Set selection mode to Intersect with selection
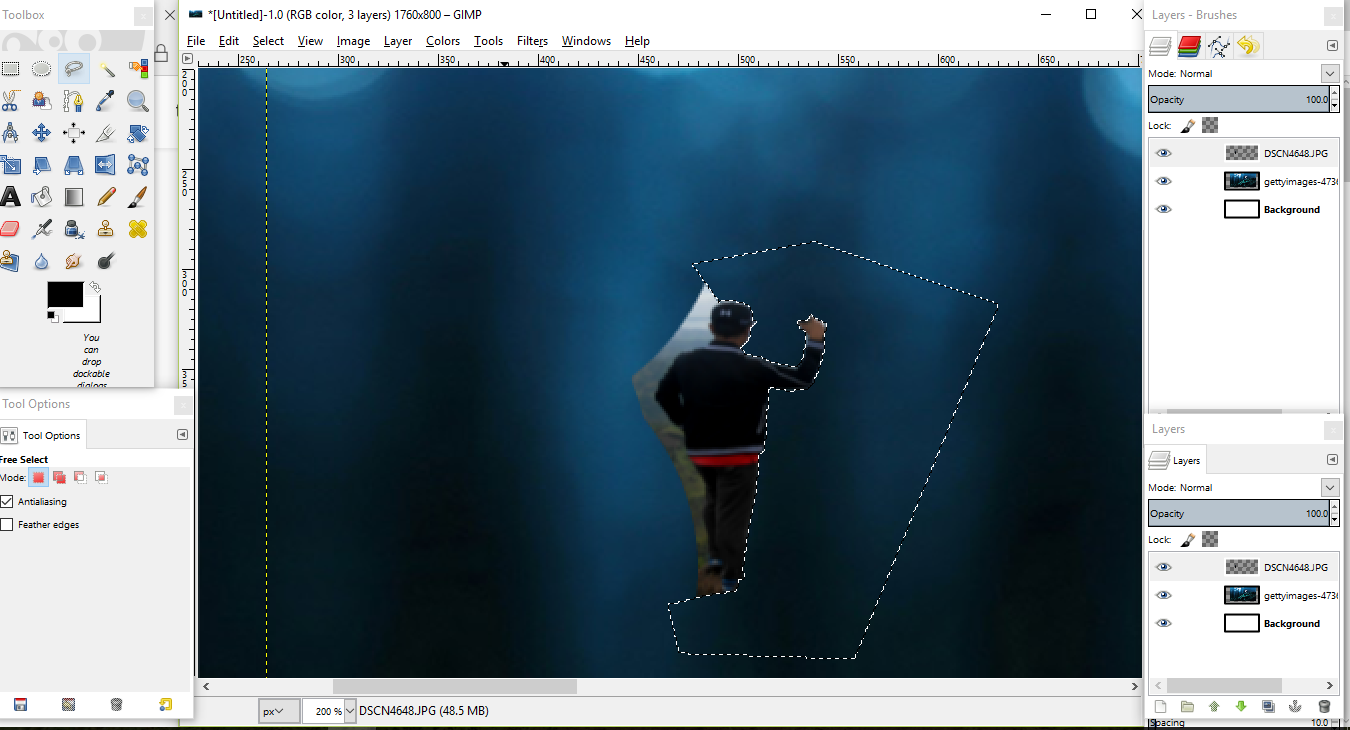This screenshot has width=1350, height=730. coord(101,477)
